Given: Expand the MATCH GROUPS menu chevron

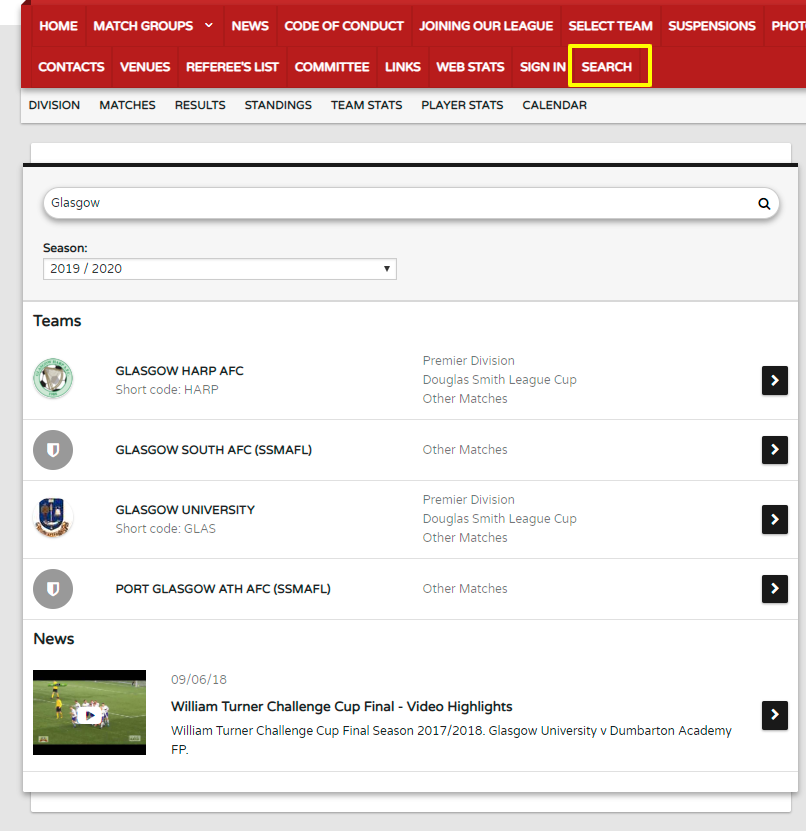Looking at the screenshot, I should (209, 26).
